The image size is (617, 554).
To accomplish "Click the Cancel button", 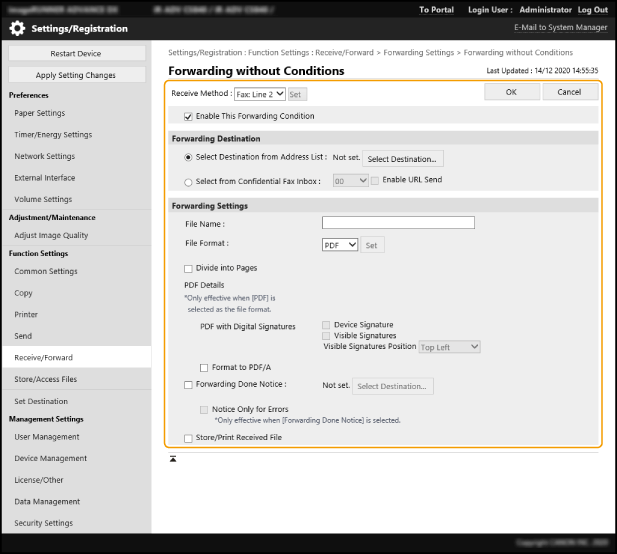I will point(569,92).
